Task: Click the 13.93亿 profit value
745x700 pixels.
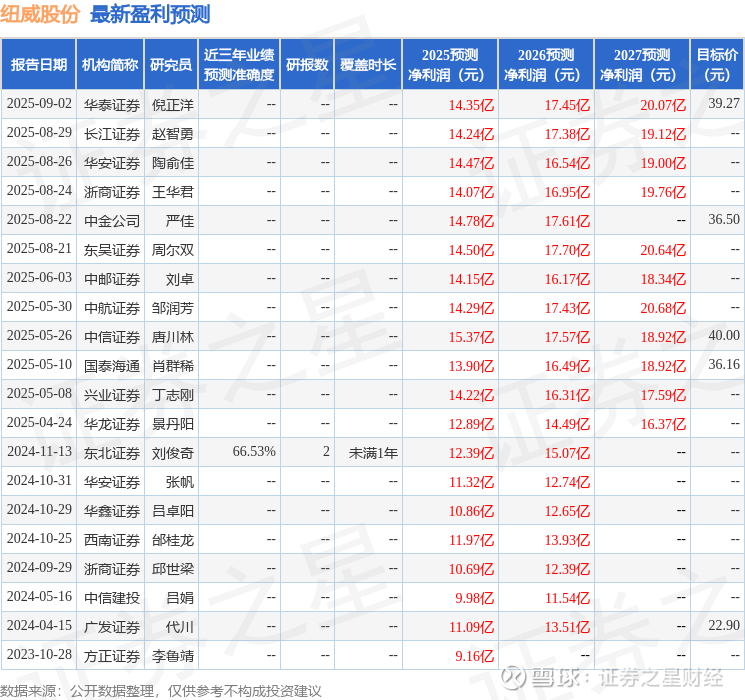Action: coord(567,540)
